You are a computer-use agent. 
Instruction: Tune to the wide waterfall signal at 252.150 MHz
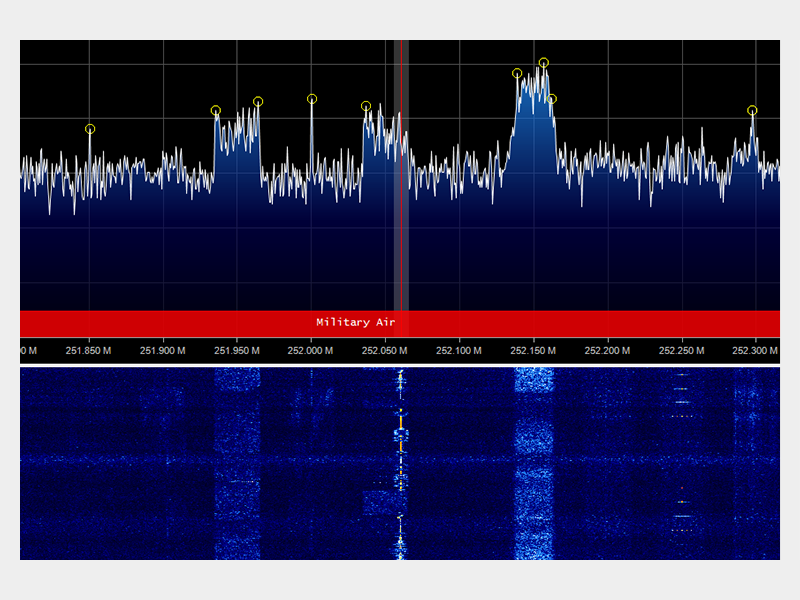click(533, 460)
